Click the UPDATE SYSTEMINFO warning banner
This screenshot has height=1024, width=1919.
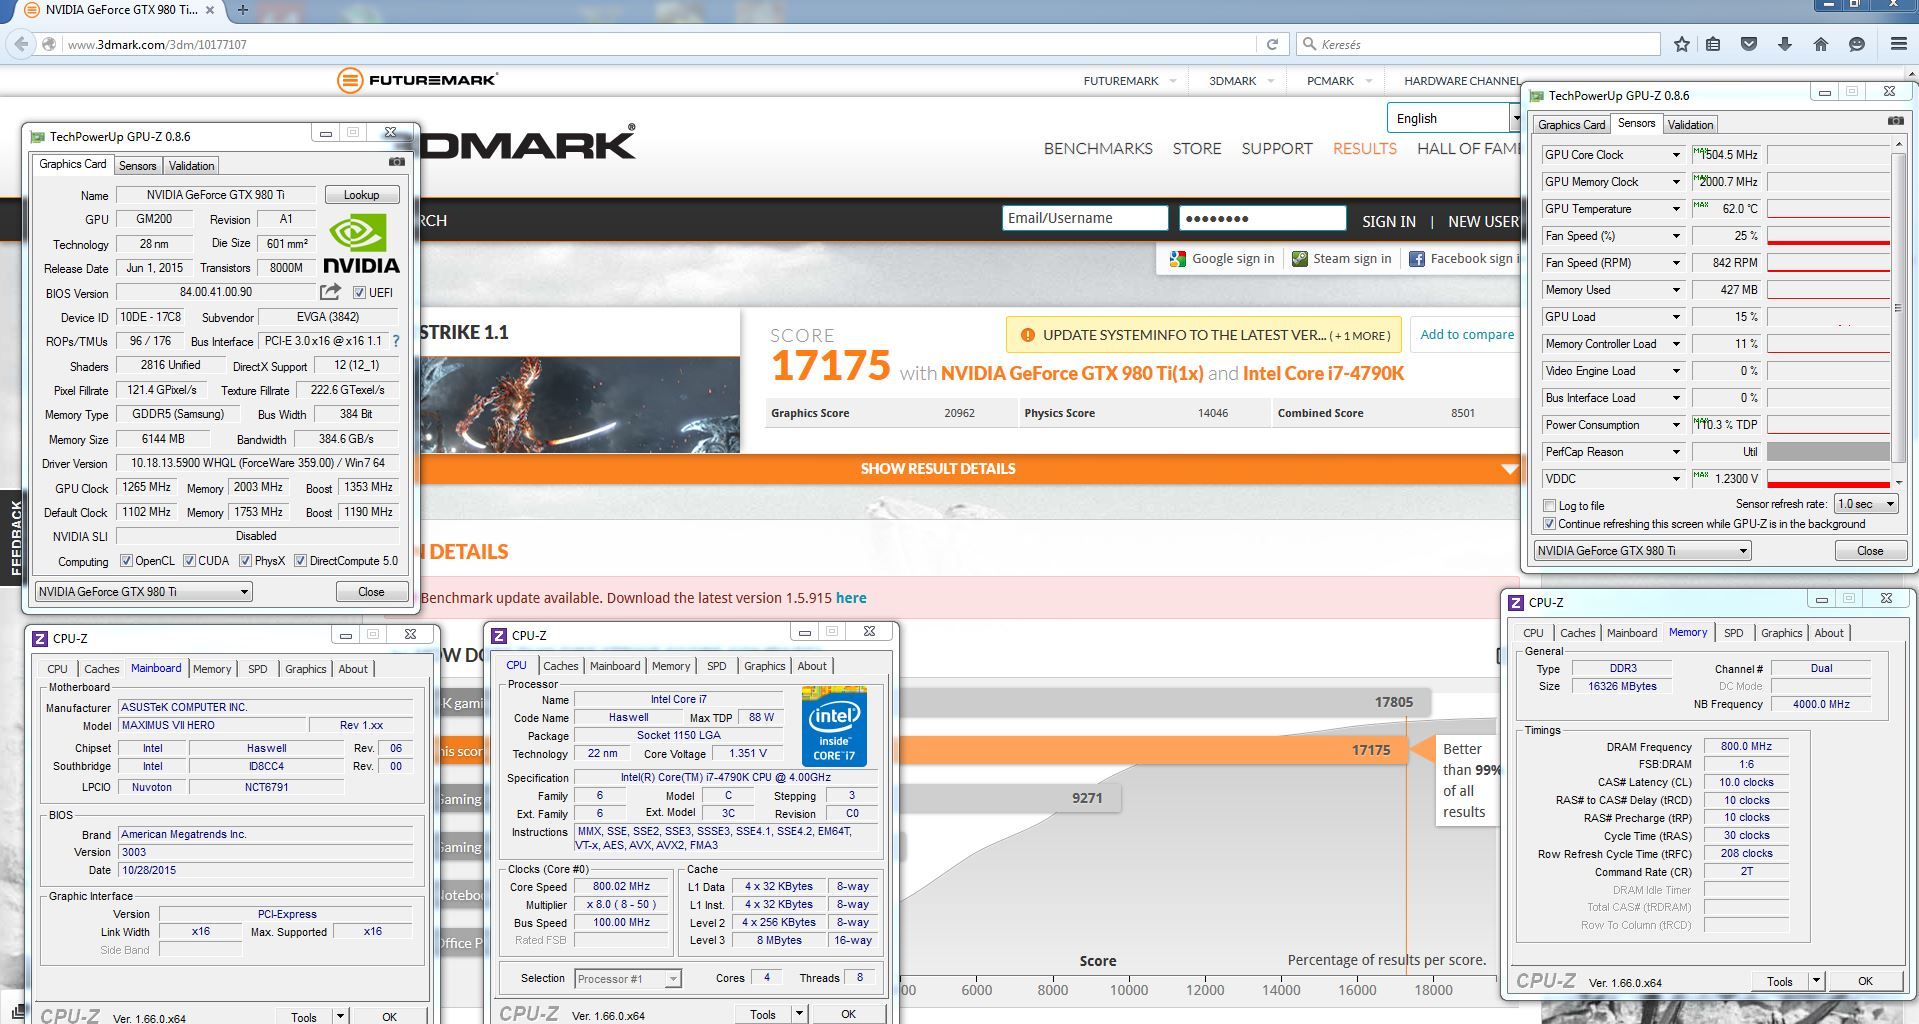point(1204,335)
